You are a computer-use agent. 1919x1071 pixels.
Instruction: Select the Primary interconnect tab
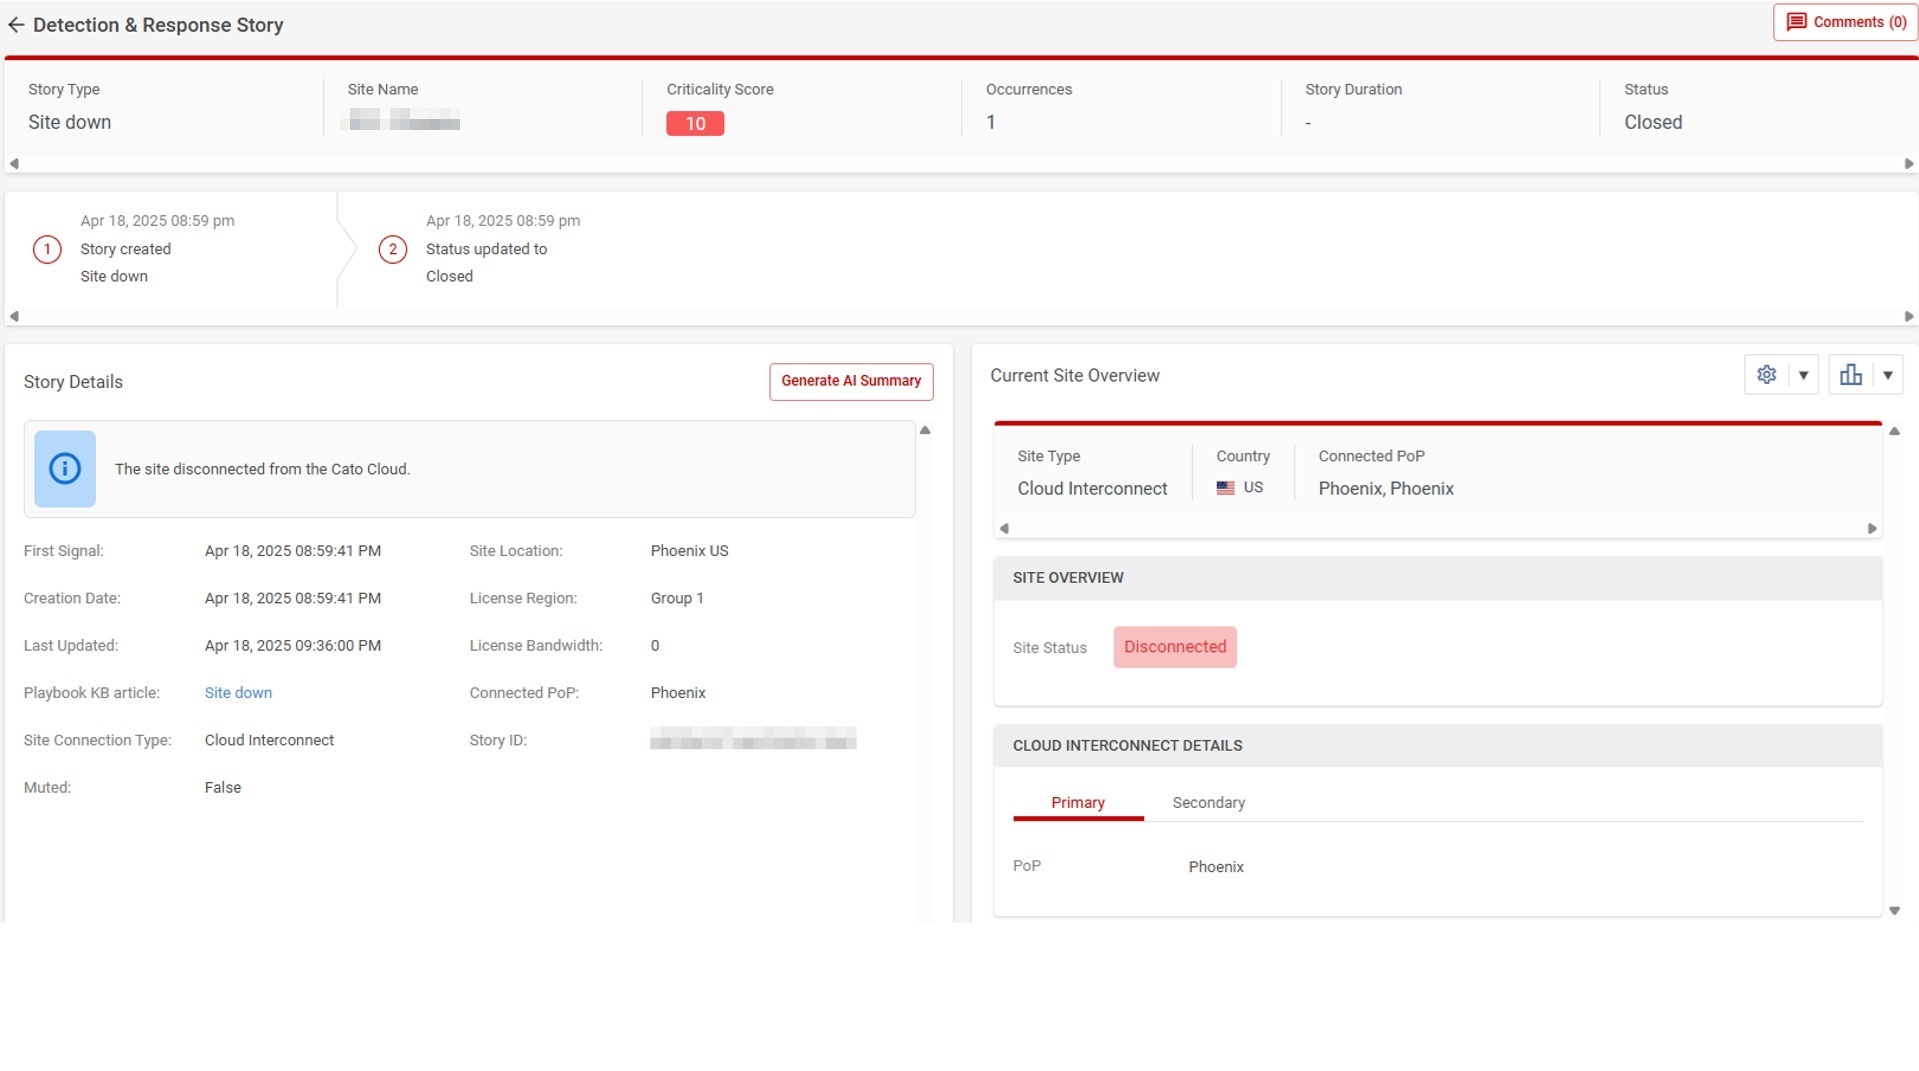tap(1077, 803)
